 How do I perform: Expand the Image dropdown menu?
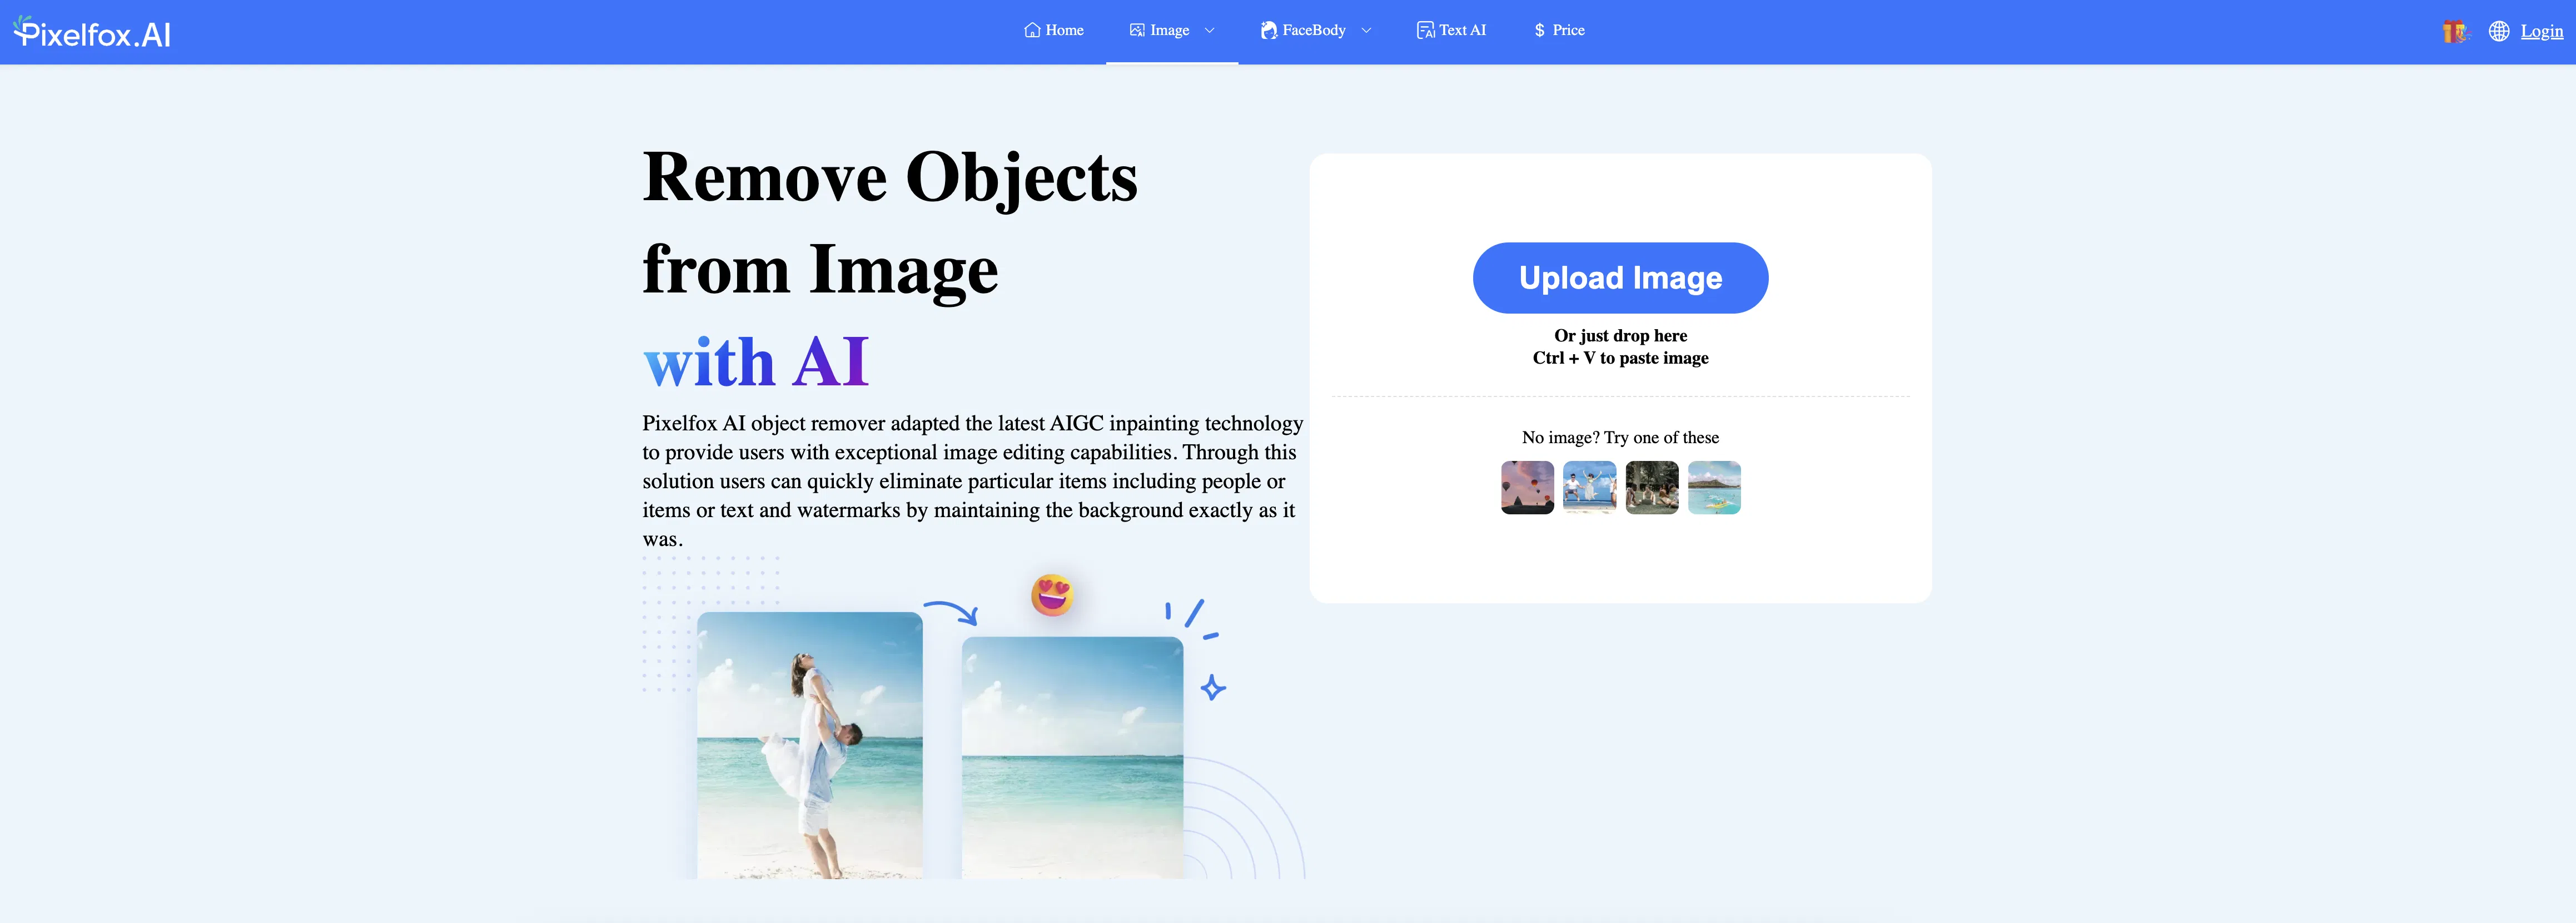pos(1209,30)
